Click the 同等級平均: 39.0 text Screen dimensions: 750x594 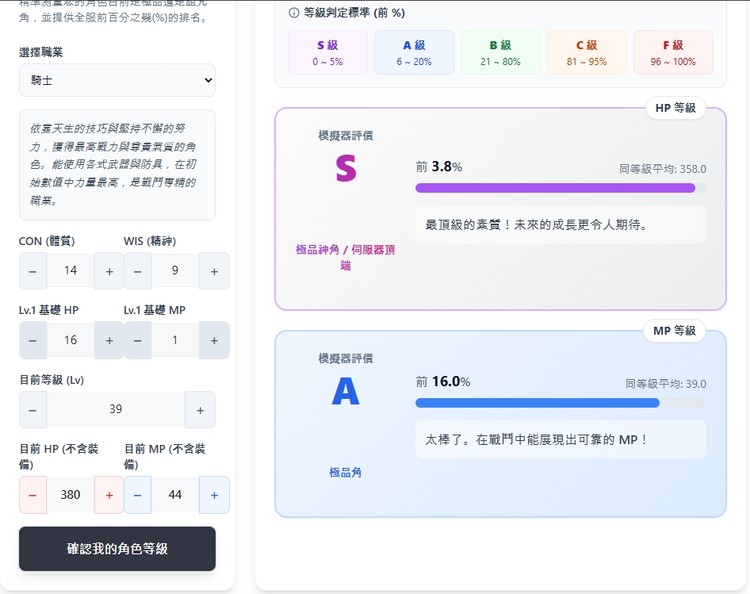pyautogui.click(x=666, y=384)
